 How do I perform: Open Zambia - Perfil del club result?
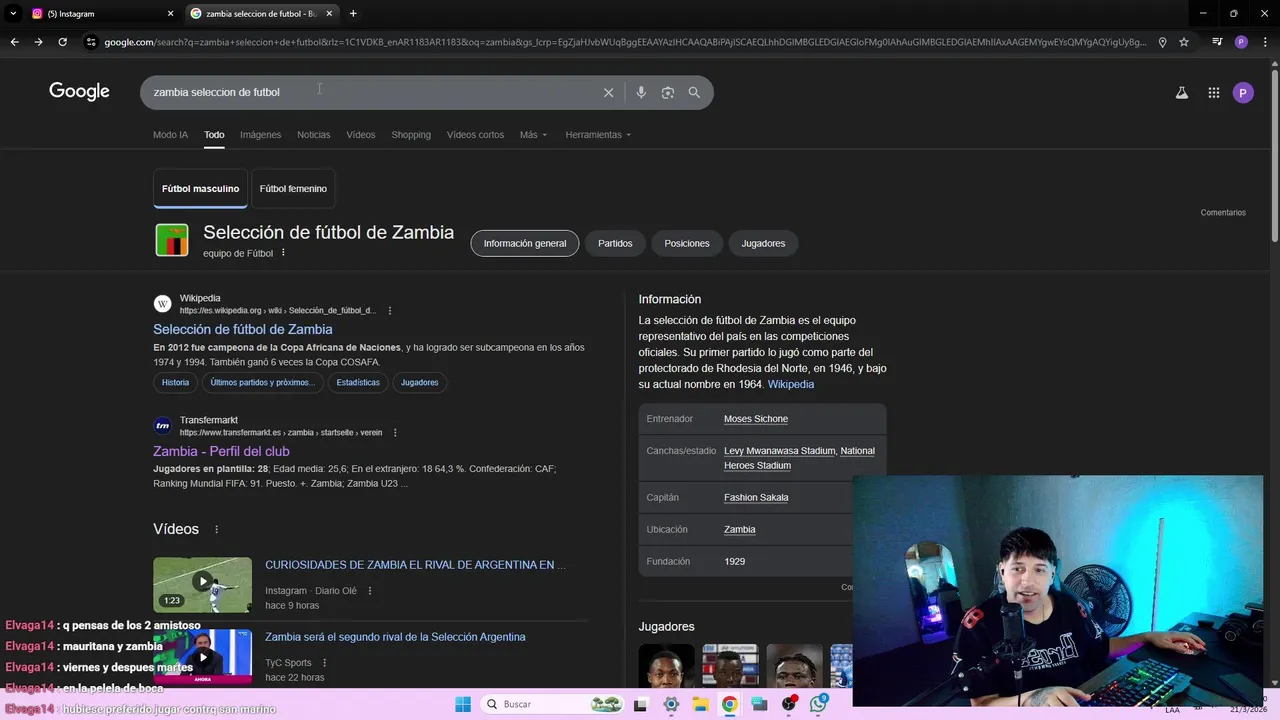click(x=221, y=451)
